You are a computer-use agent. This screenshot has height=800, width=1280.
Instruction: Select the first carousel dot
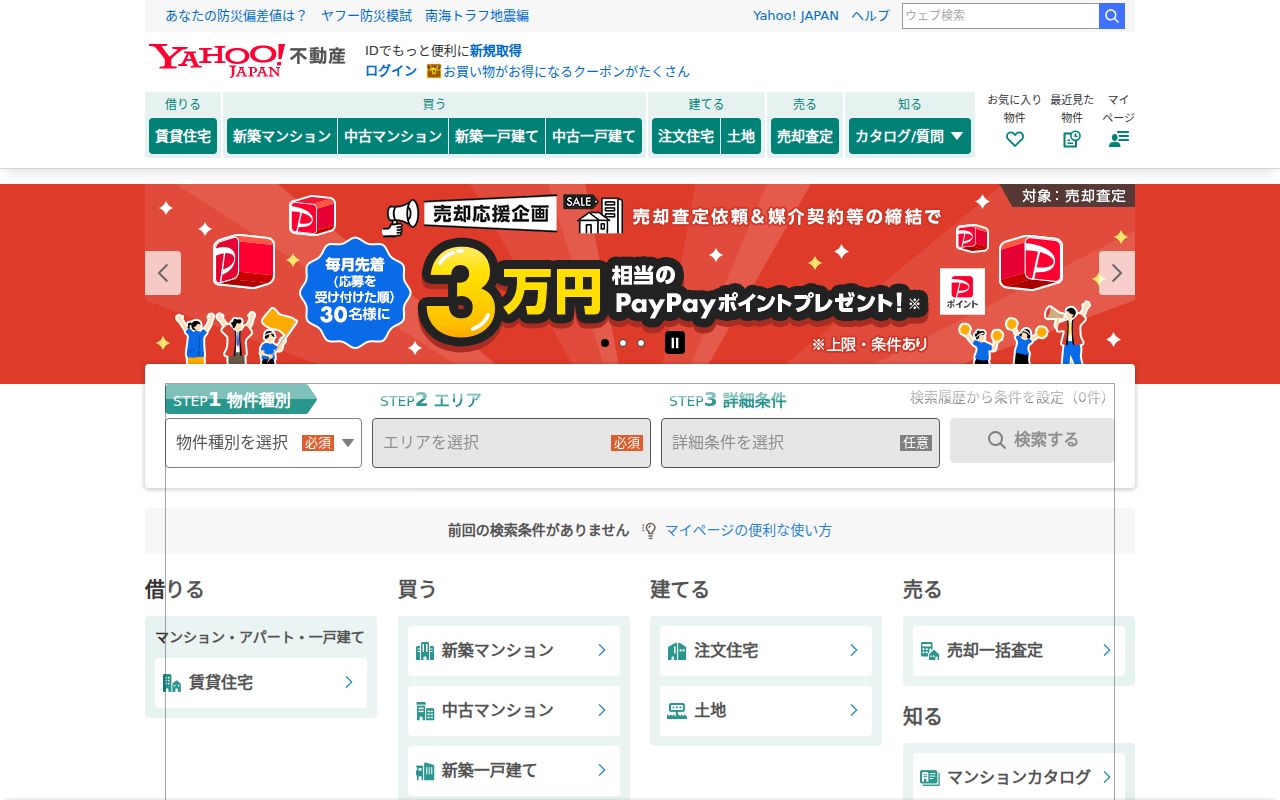[605, 343]
